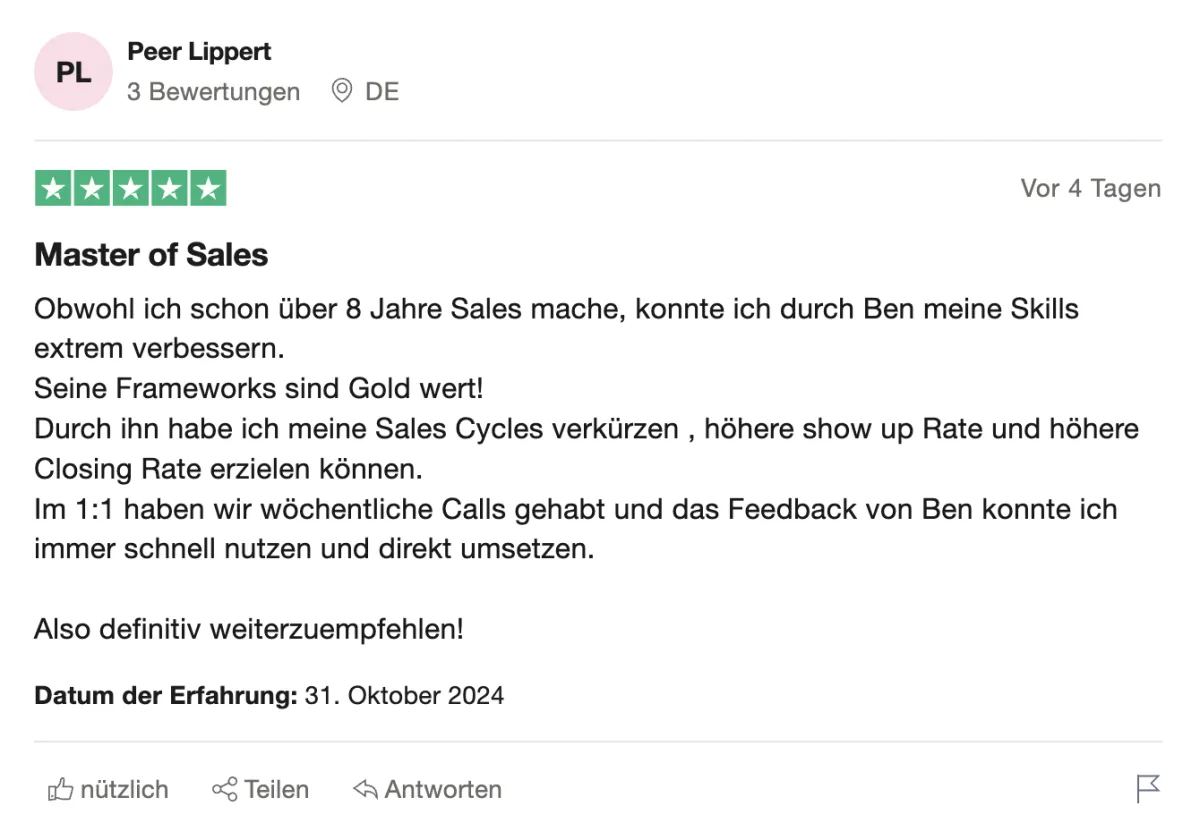
Task: Click the Vor 4 Tagen timestamp
Action: point(1091,188)
